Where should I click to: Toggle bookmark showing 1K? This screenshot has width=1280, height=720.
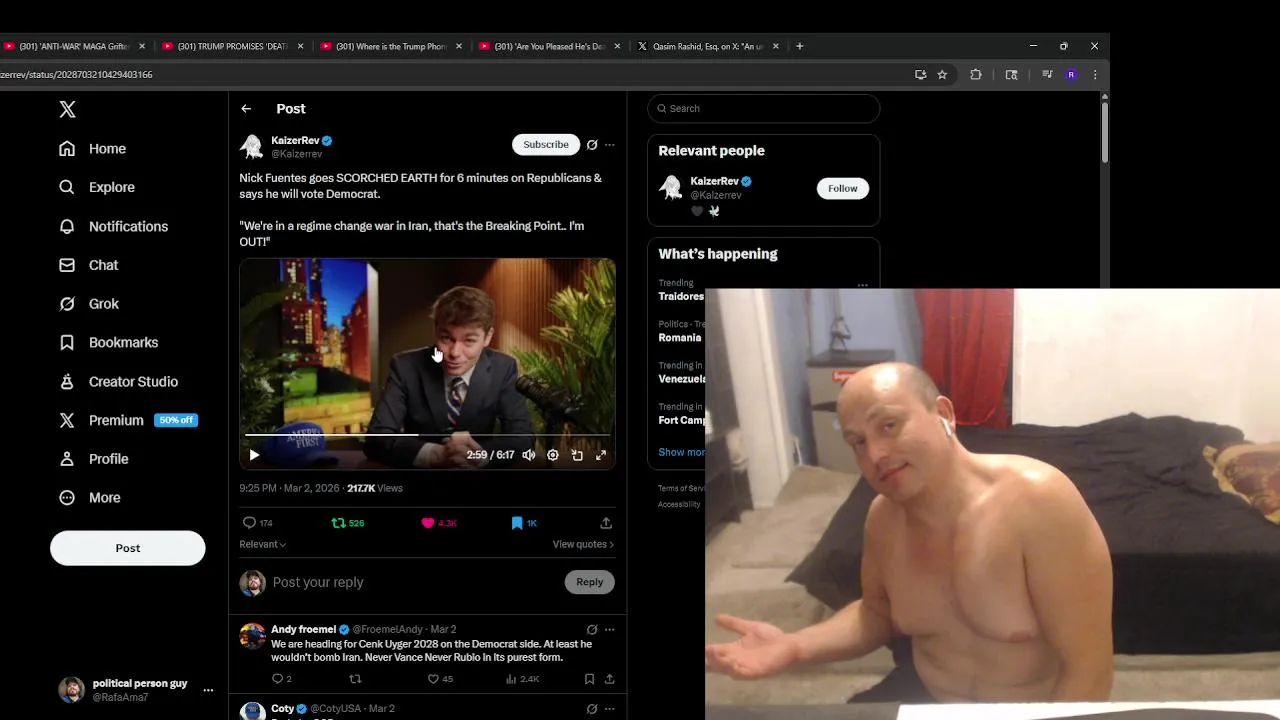524,523
